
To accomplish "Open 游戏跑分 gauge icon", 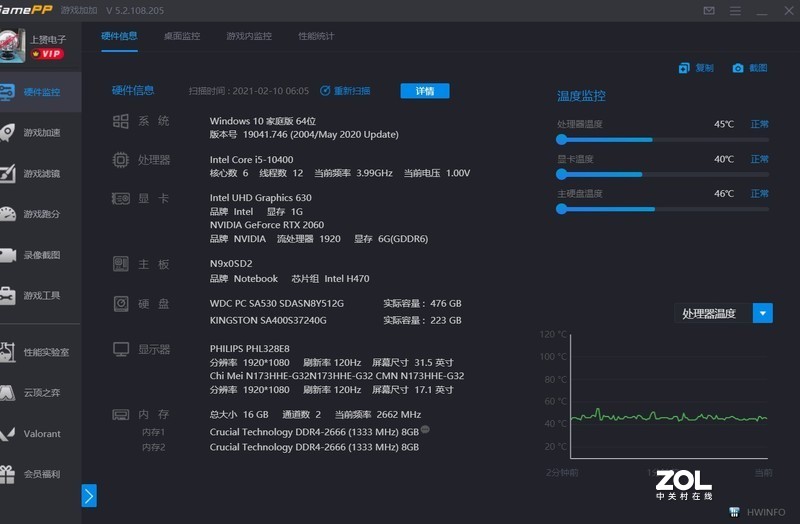I will pos(8,214).
